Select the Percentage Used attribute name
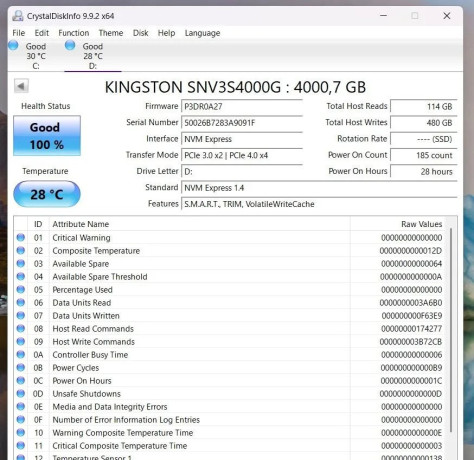The width and height of the screenshot is (474, 460). pyautogui.click(x=82, y=290)
